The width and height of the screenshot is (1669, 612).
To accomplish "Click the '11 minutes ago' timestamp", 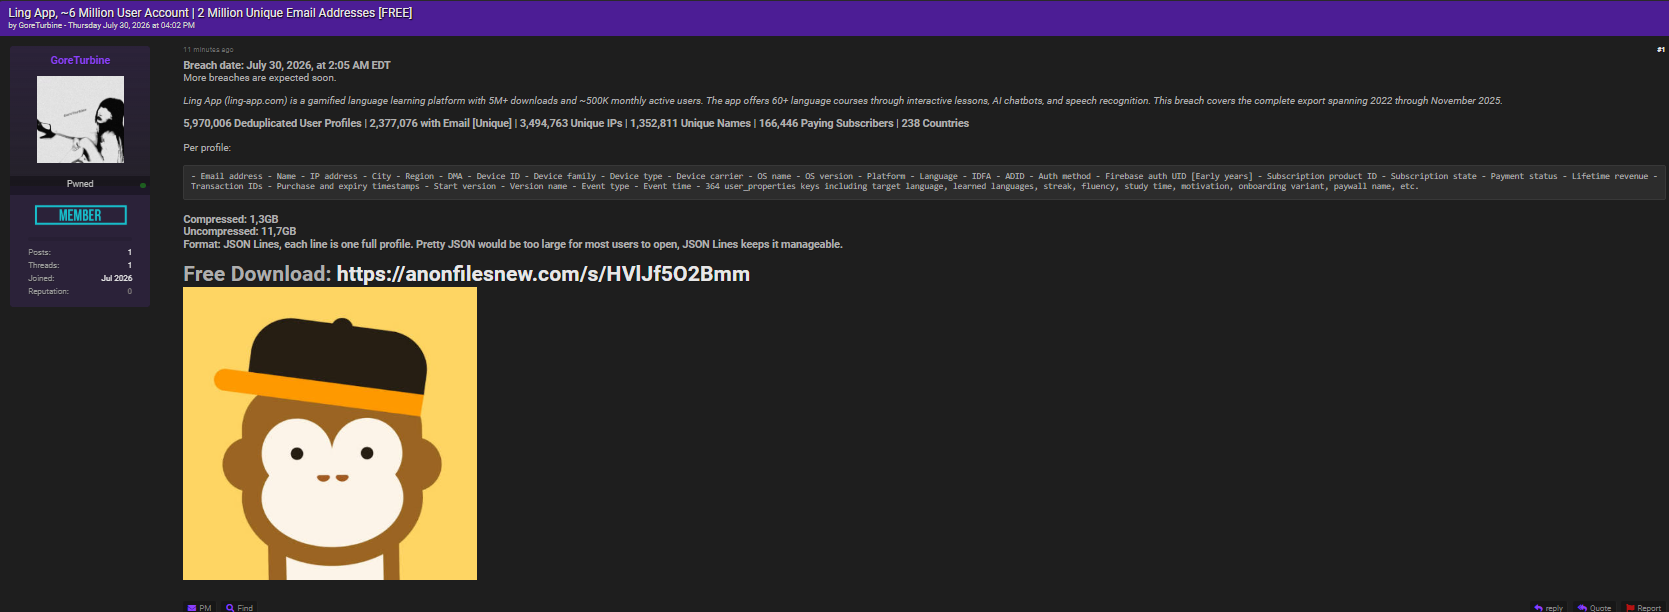I will point(208,49).
